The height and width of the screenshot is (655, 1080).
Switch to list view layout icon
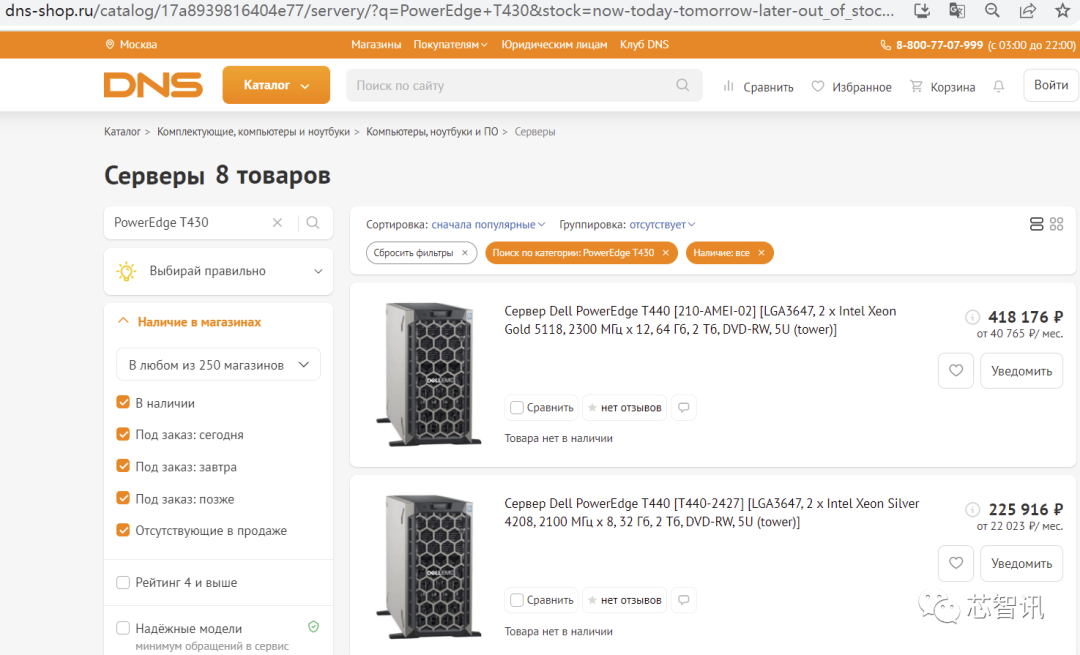pos(1036,224)
